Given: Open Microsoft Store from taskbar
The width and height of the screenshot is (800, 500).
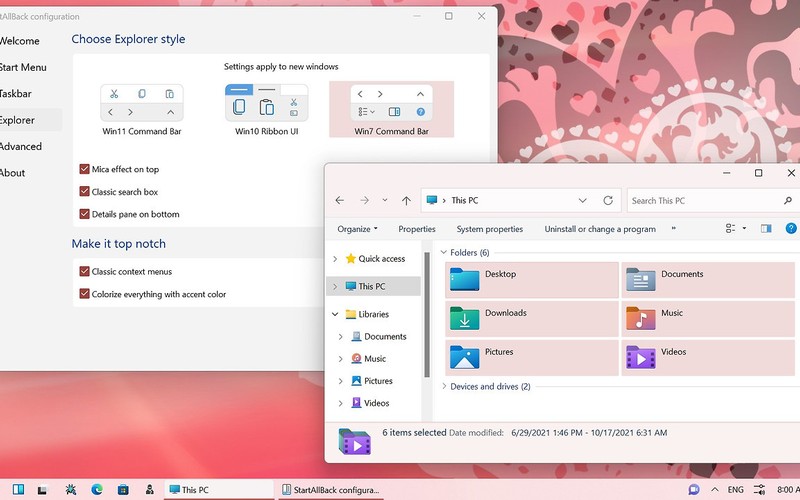Looking at the screenshot, I should tap(123, 490).
